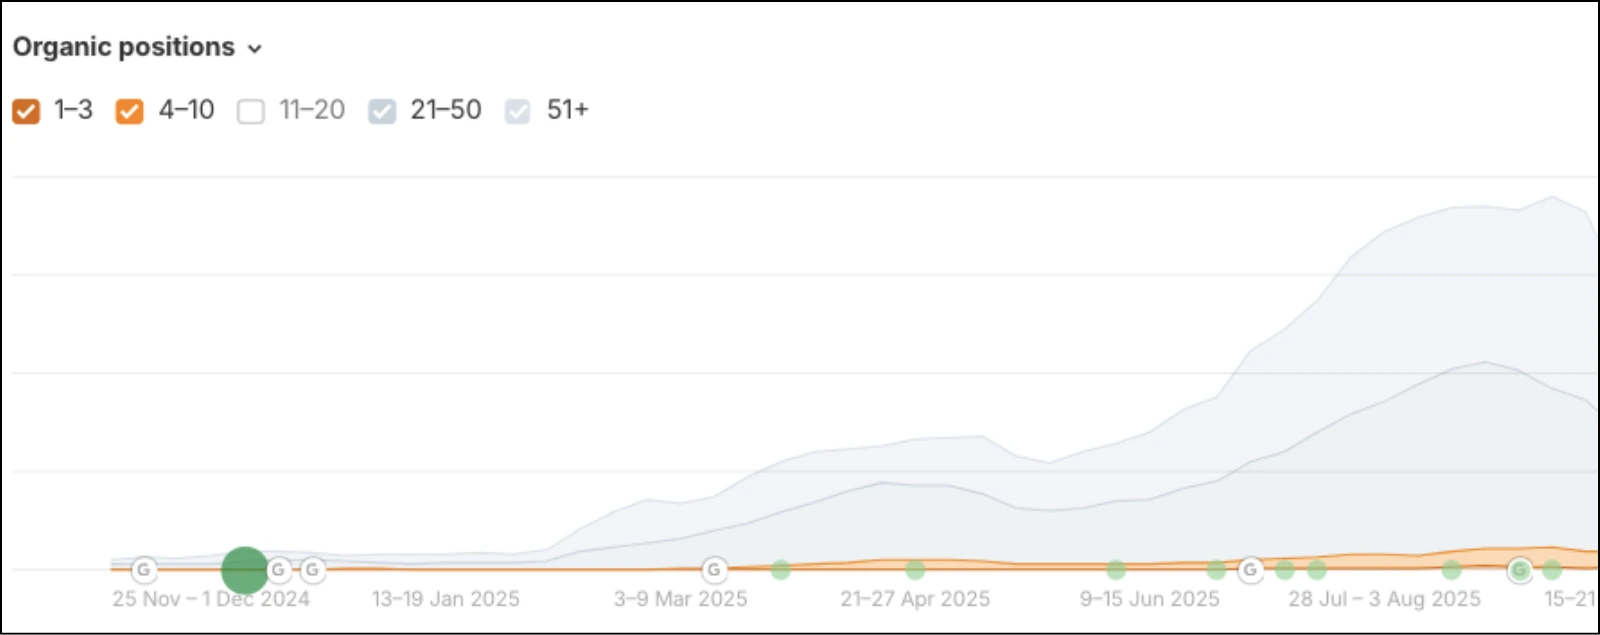Select the large dark green circle marker
Viewport: 1600px width, 635px height.
point(244,571)
